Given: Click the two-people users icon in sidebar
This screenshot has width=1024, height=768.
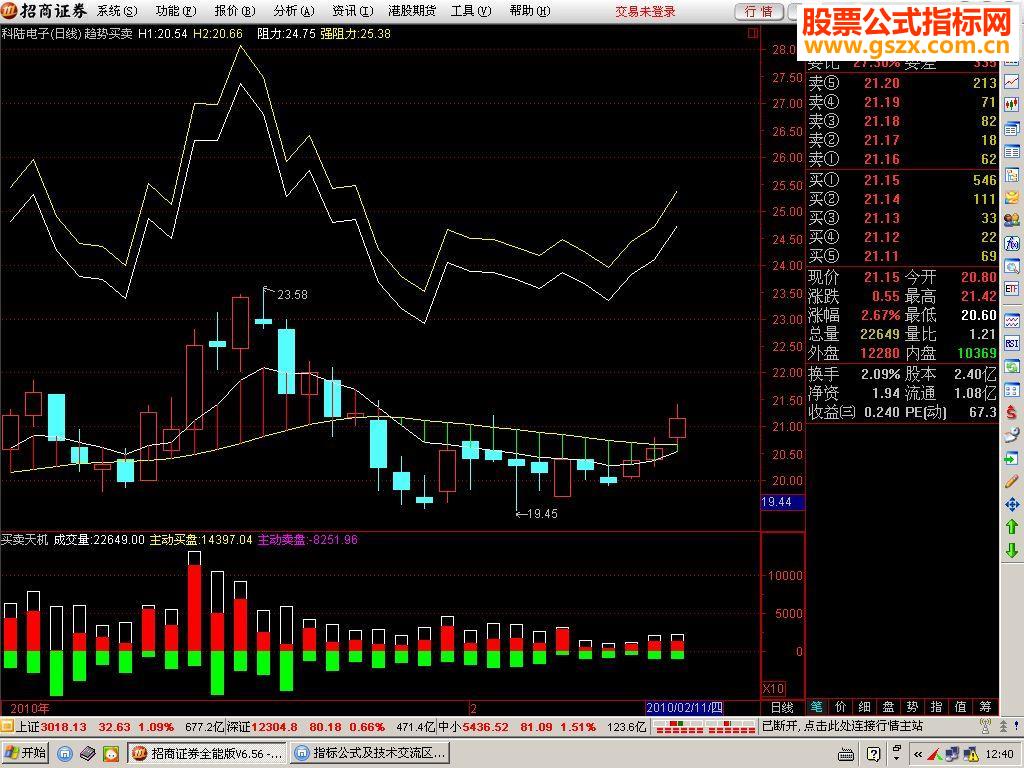Looking at the screenshot, I should click(1012, 220).
